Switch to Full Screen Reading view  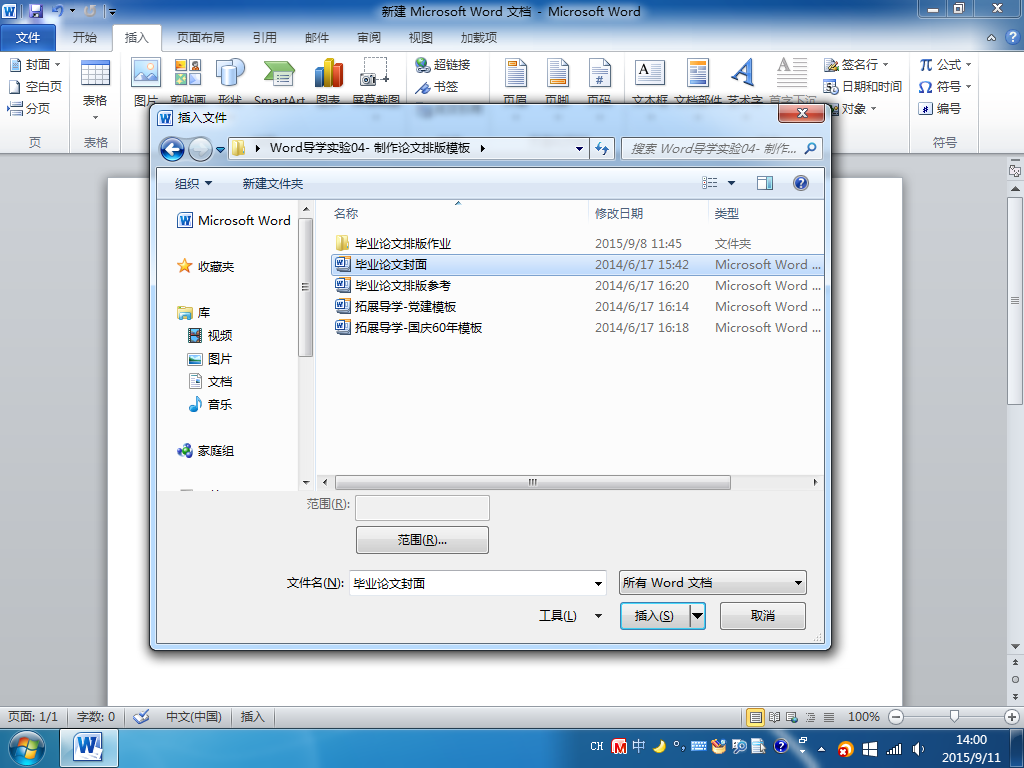point(775,717)
